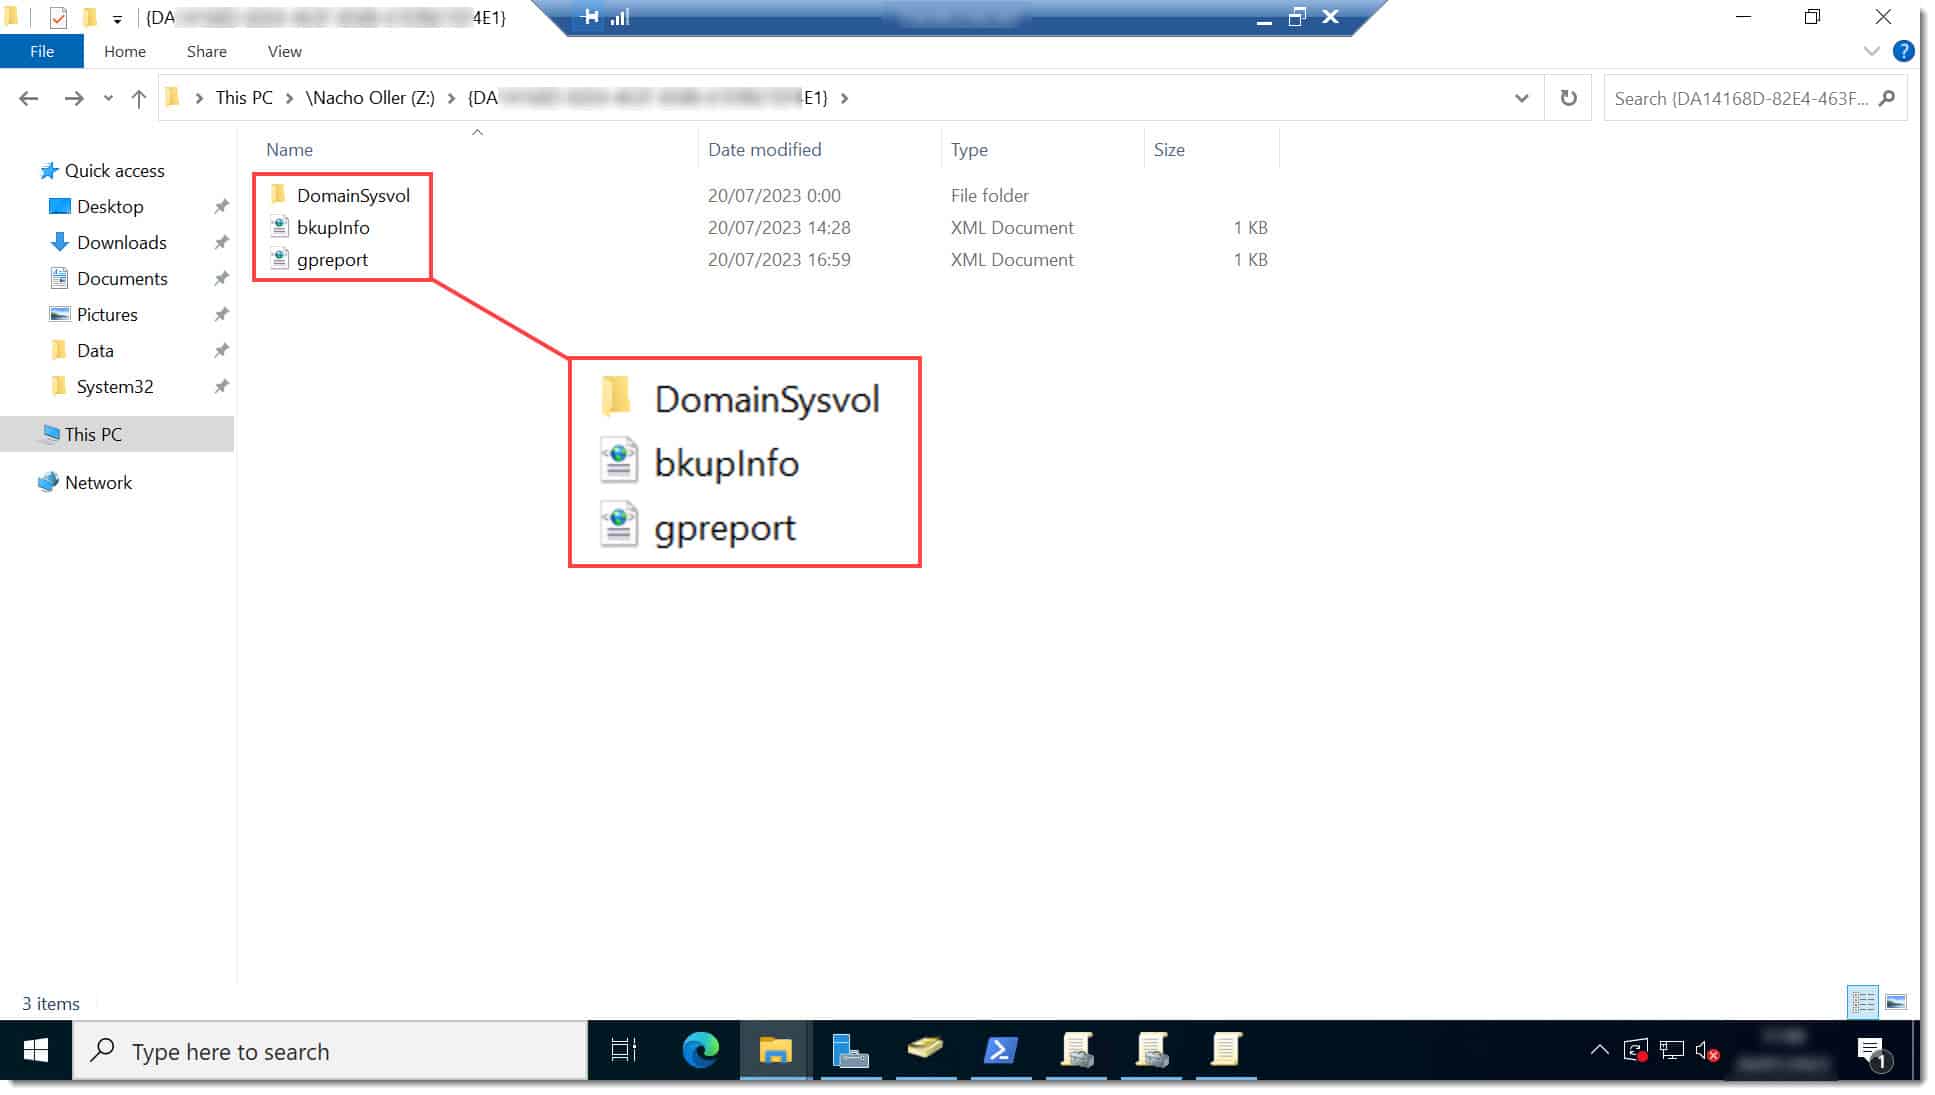Open File Explorer from taskbar

[x=775, y=1051]
